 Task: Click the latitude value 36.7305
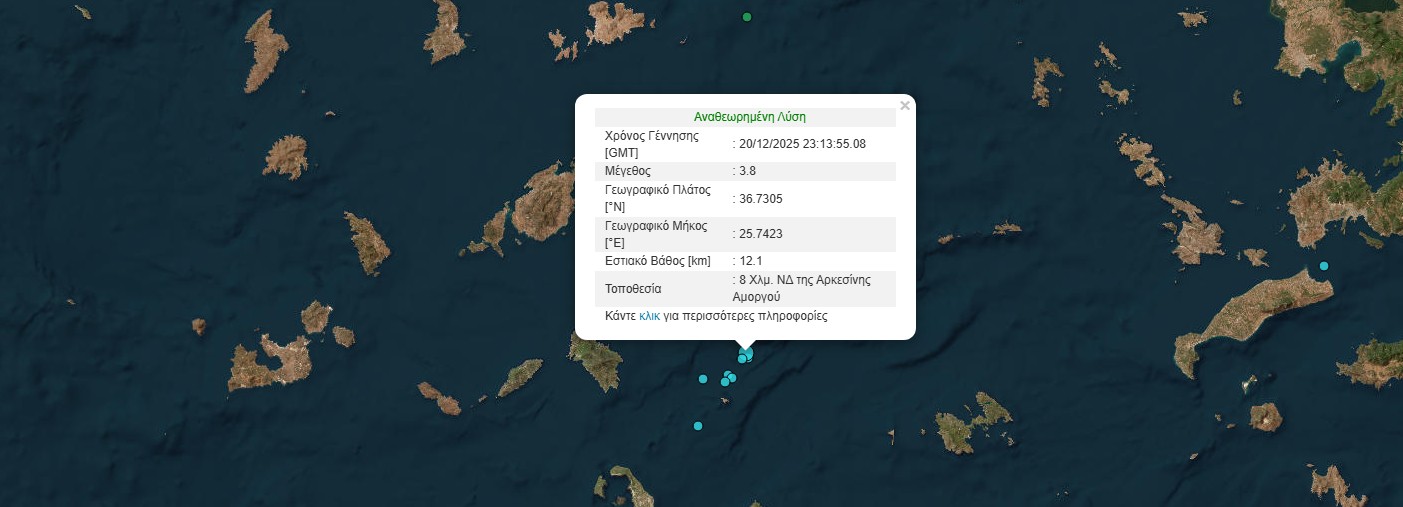[759, 199]
